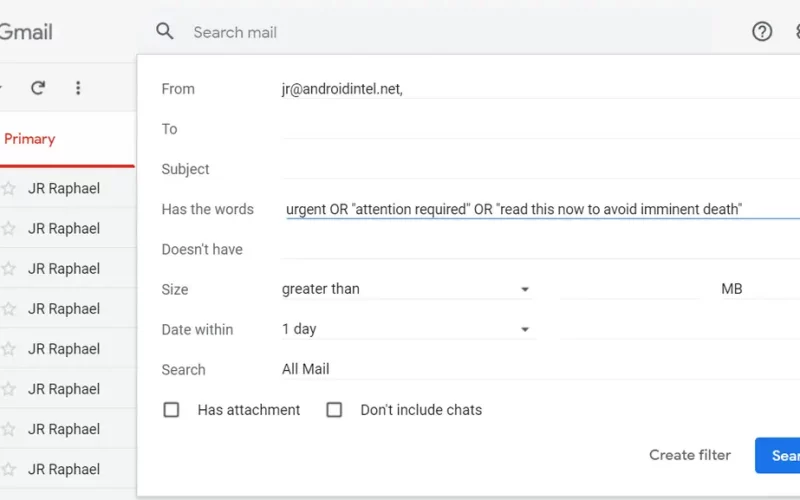Star the last JR Raphael email

pos(8,469)
